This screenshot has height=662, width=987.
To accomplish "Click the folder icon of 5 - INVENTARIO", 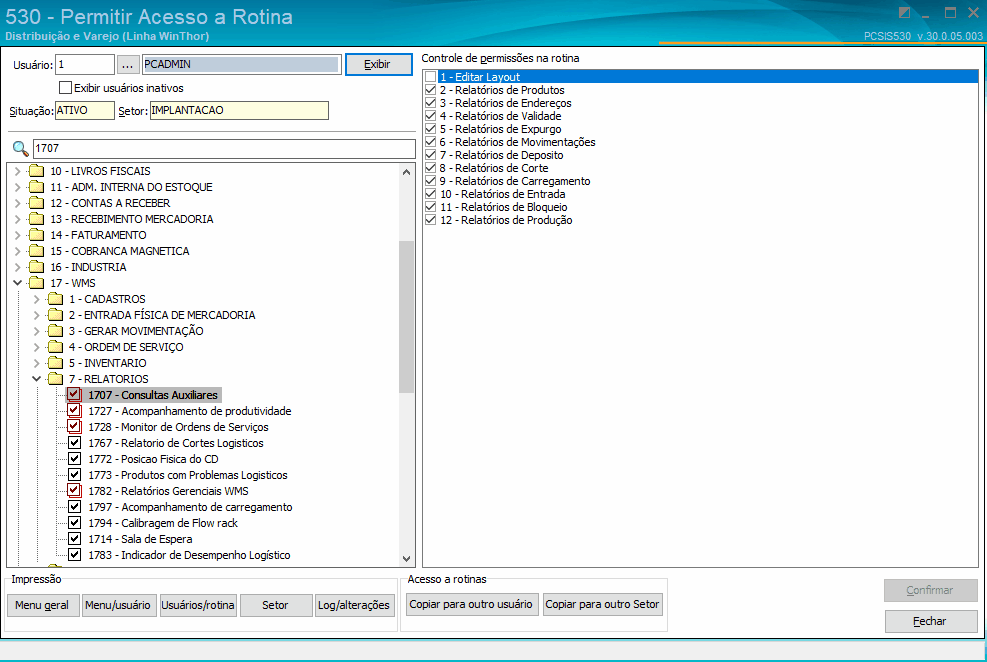I will point(55,363).
